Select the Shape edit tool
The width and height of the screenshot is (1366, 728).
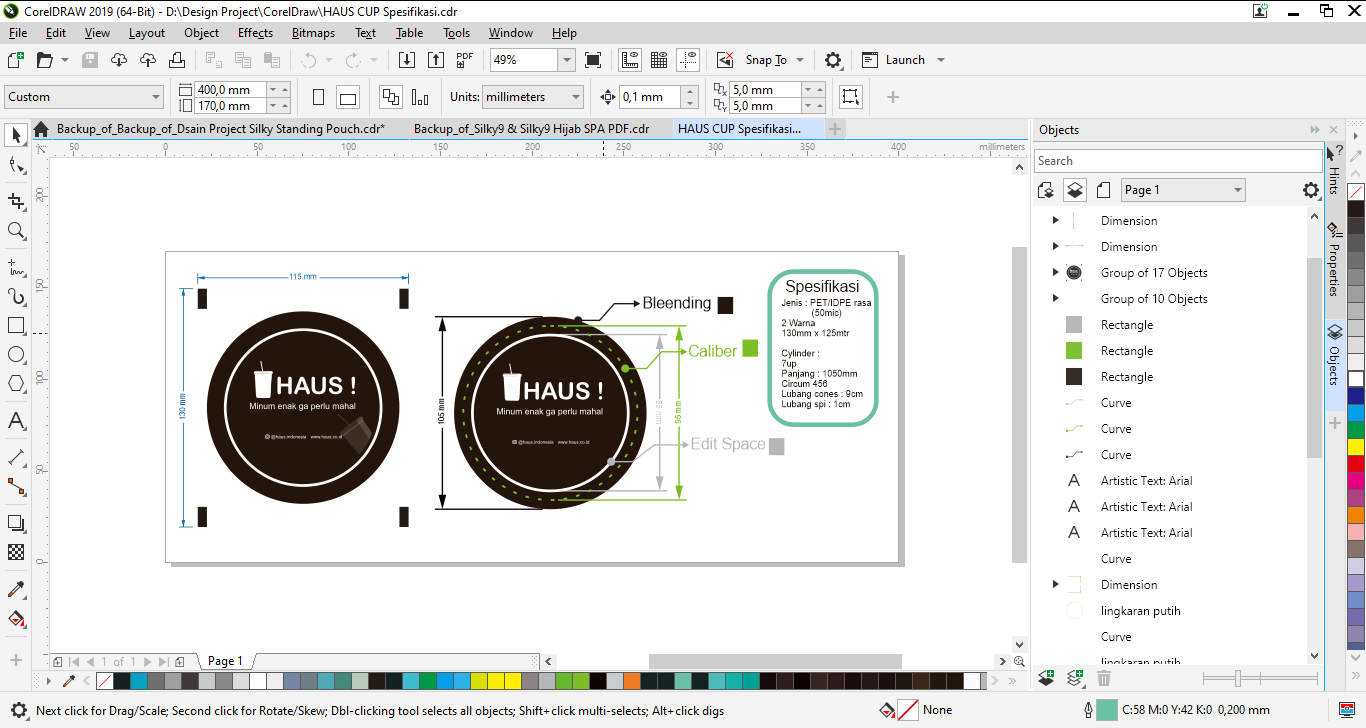(x=16, y=165)
